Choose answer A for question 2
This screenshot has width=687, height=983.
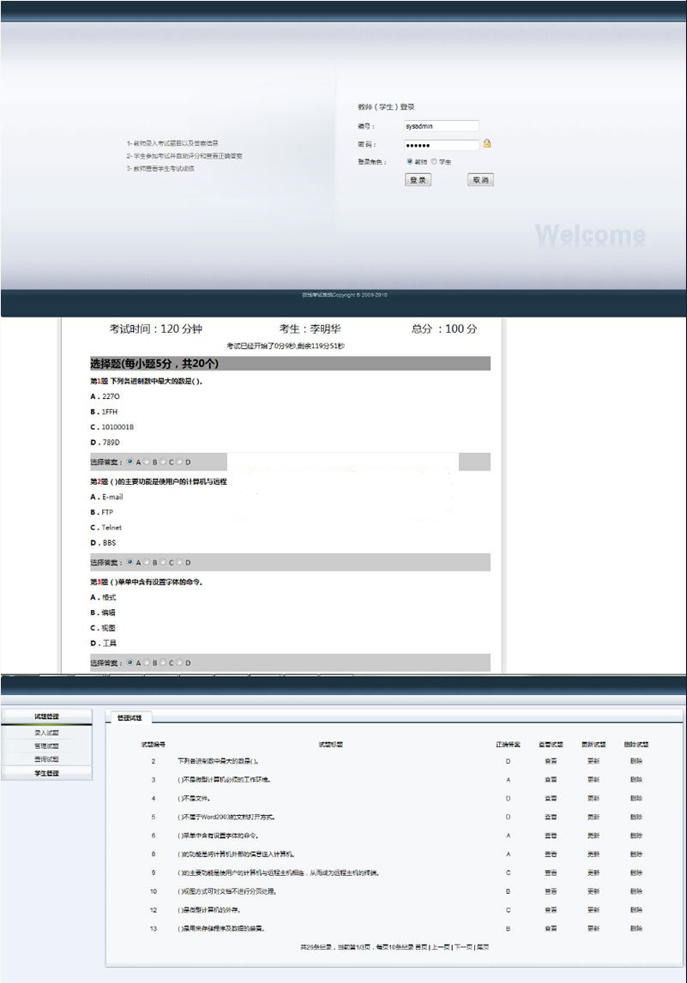click(130, 562)
